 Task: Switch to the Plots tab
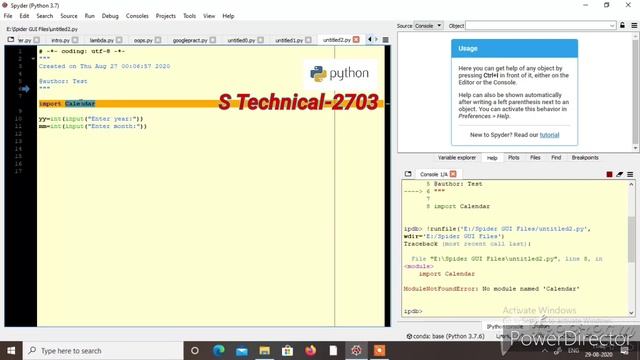(513, 158)
